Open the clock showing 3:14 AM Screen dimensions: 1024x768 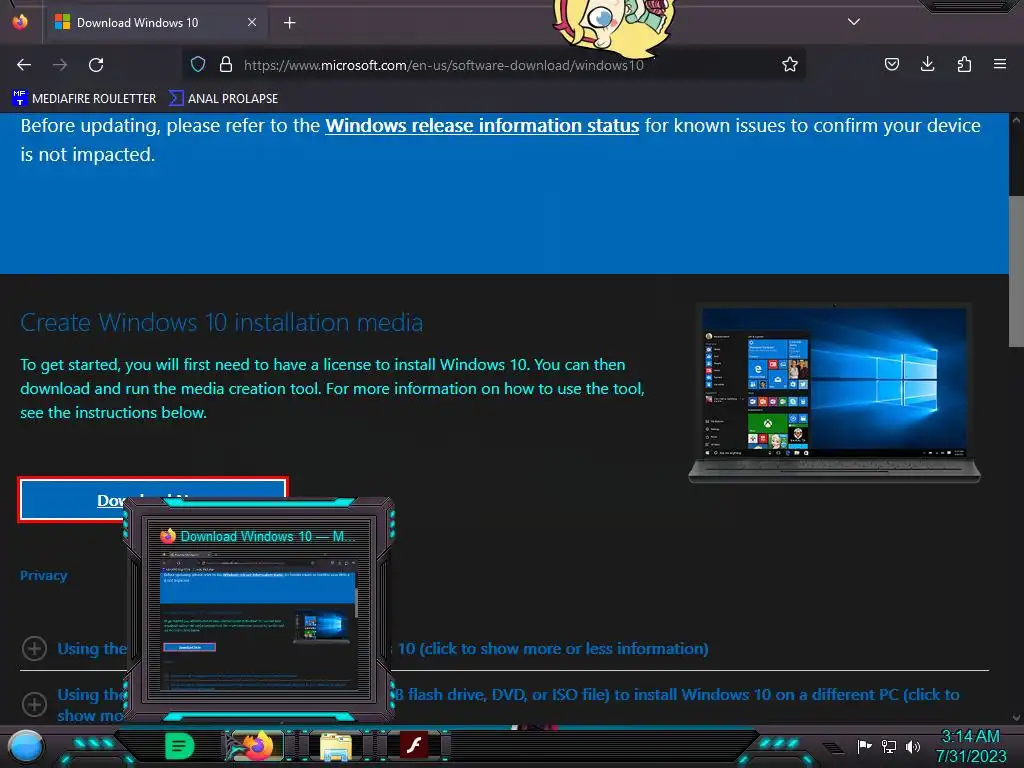970,746
